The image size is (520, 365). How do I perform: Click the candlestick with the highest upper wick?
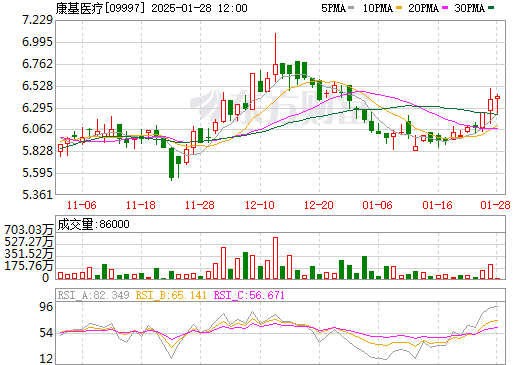point(275,57)
